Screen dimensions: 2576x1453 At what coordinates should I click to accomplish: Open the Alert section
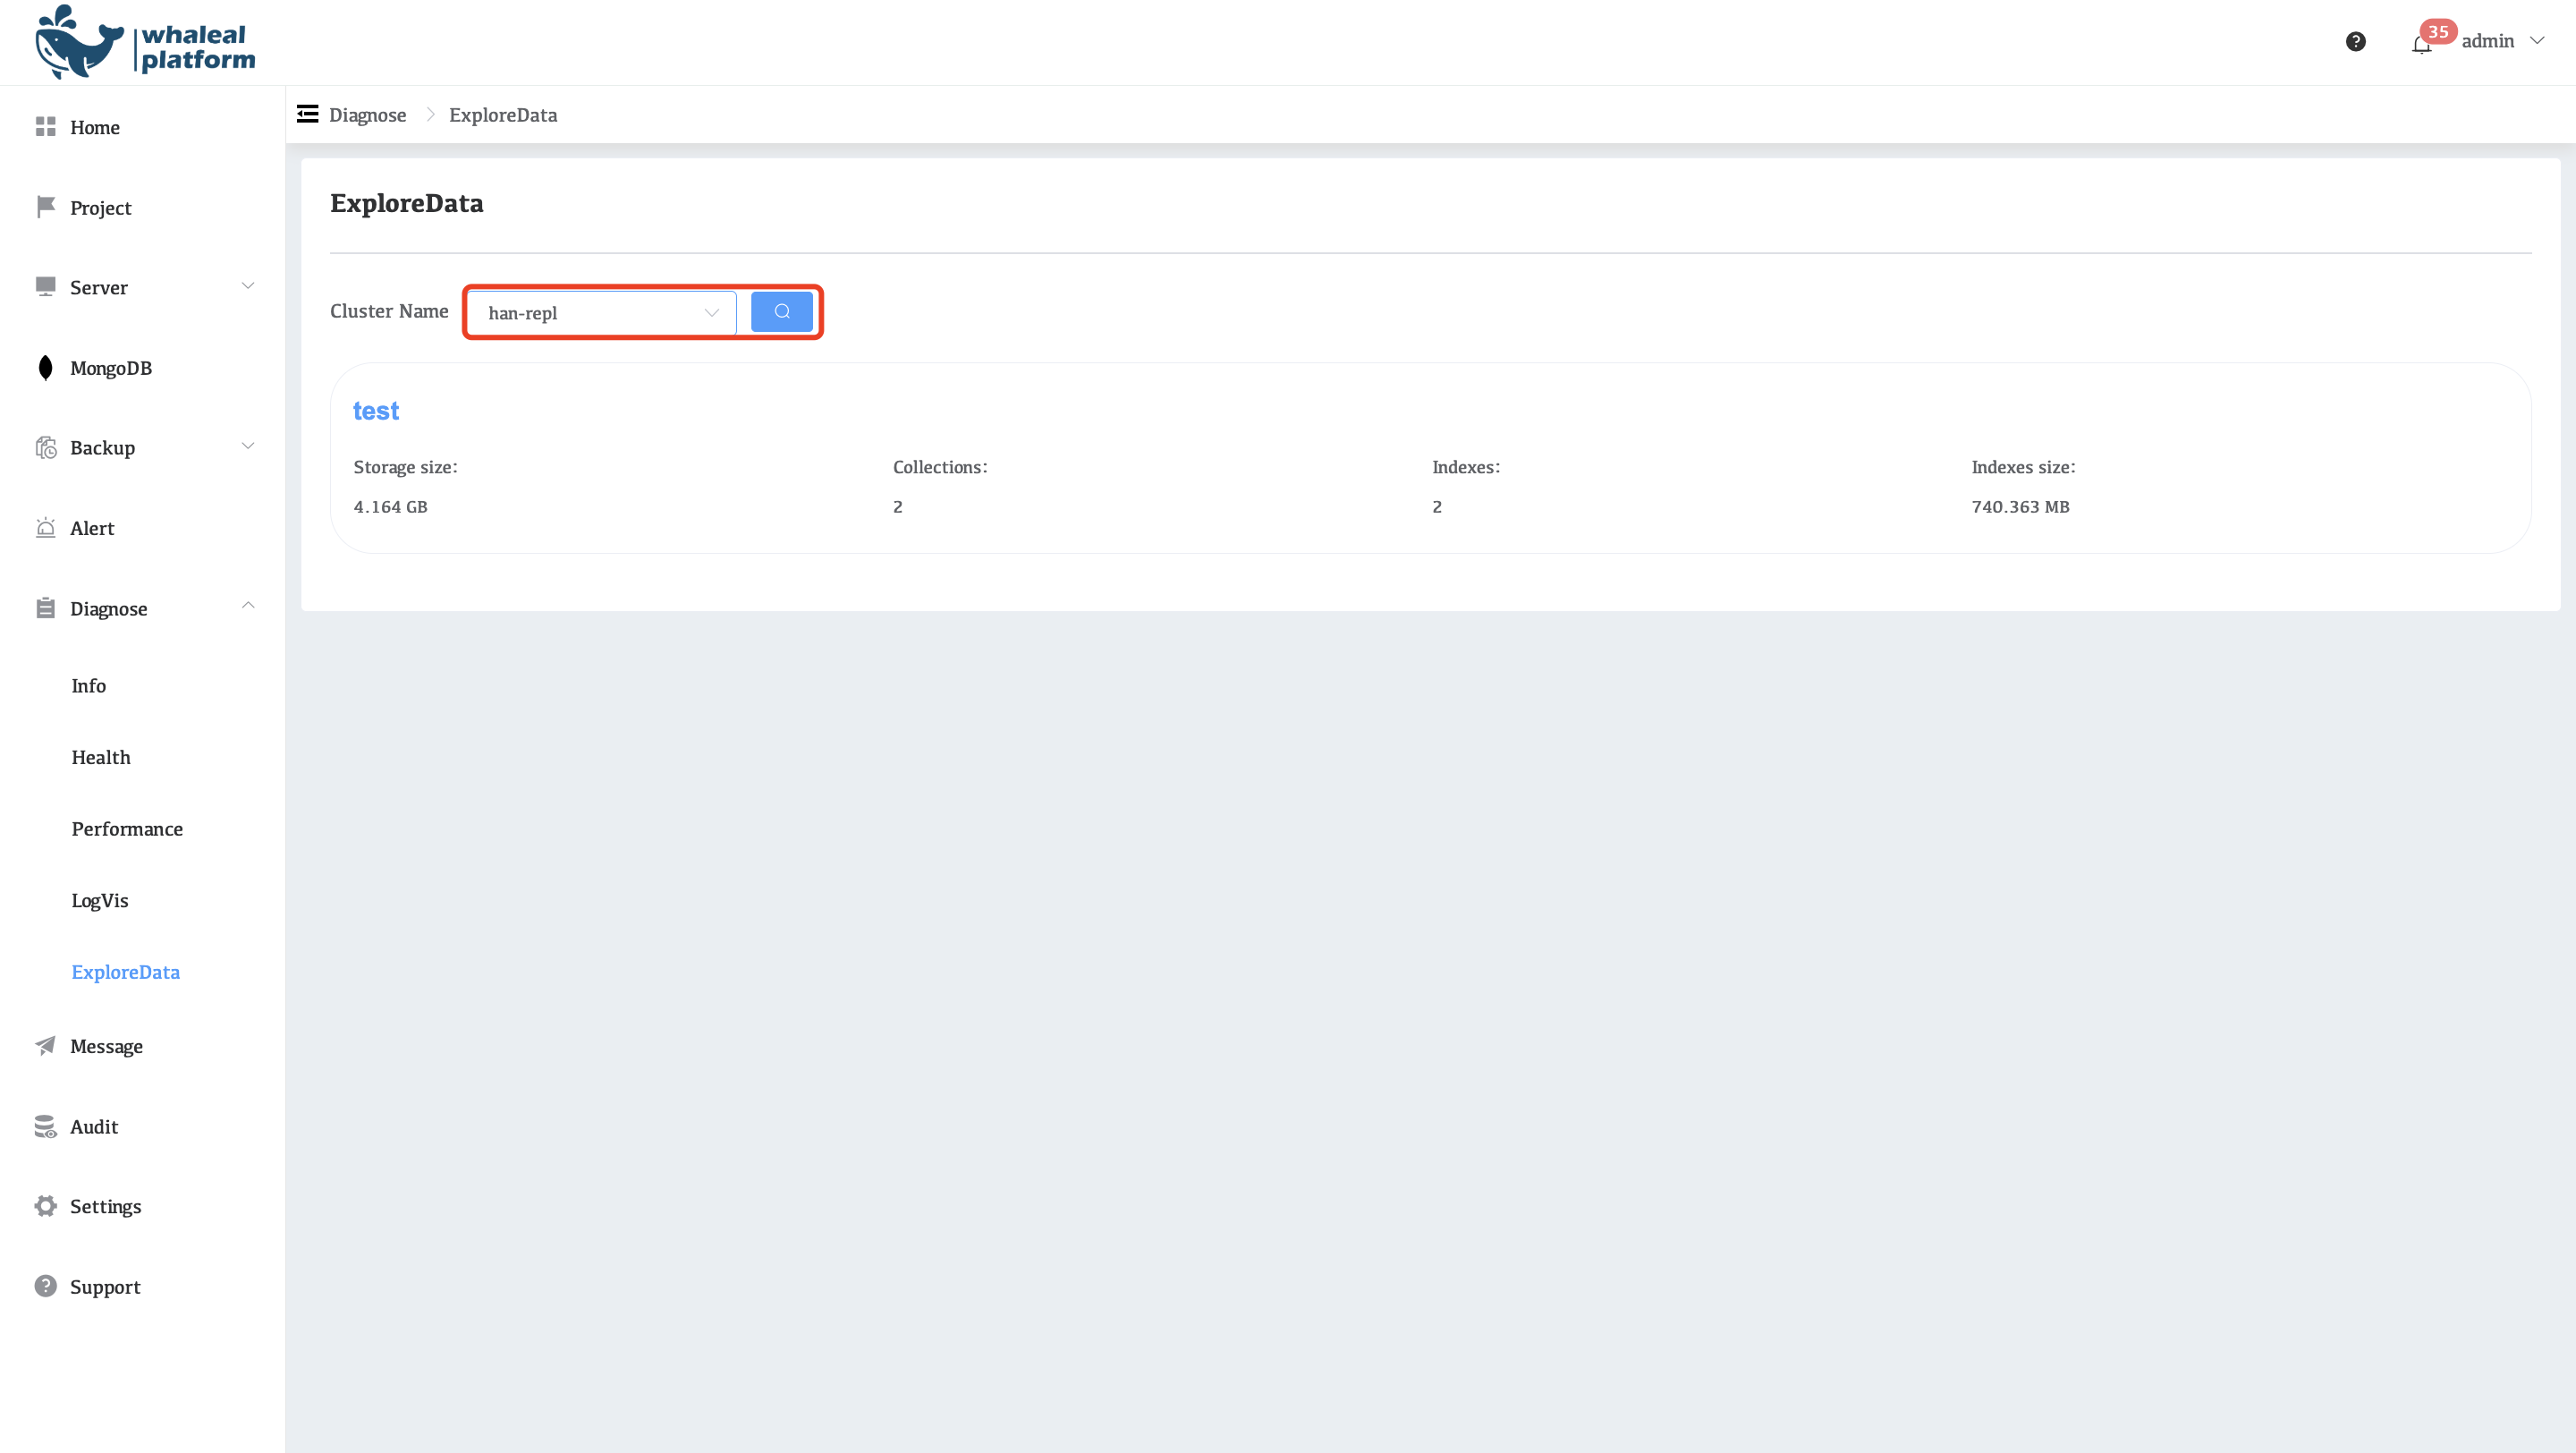(92, 528)
